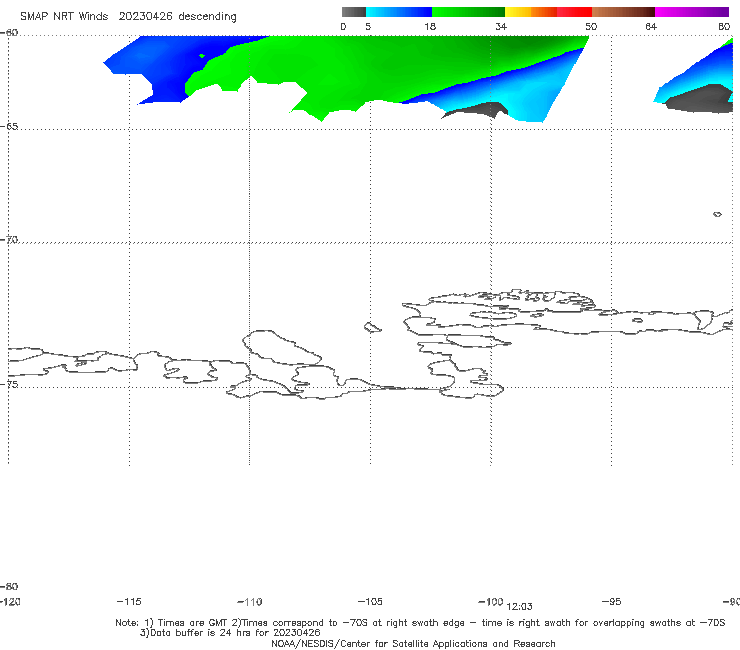The image size is (740, 650).
Task: Click small island outline near -105 longitude
Action: tap(372, 327)
